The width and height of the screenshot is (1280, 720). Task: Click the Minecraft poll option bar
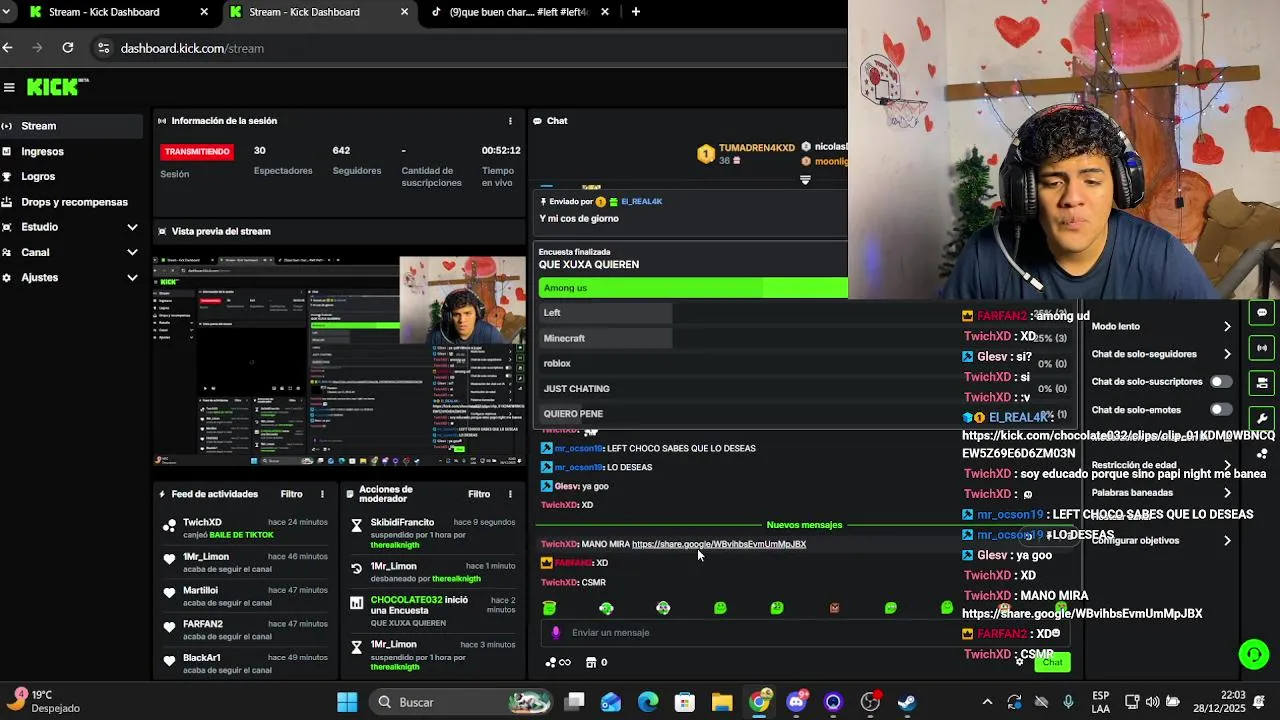[605, 338]
